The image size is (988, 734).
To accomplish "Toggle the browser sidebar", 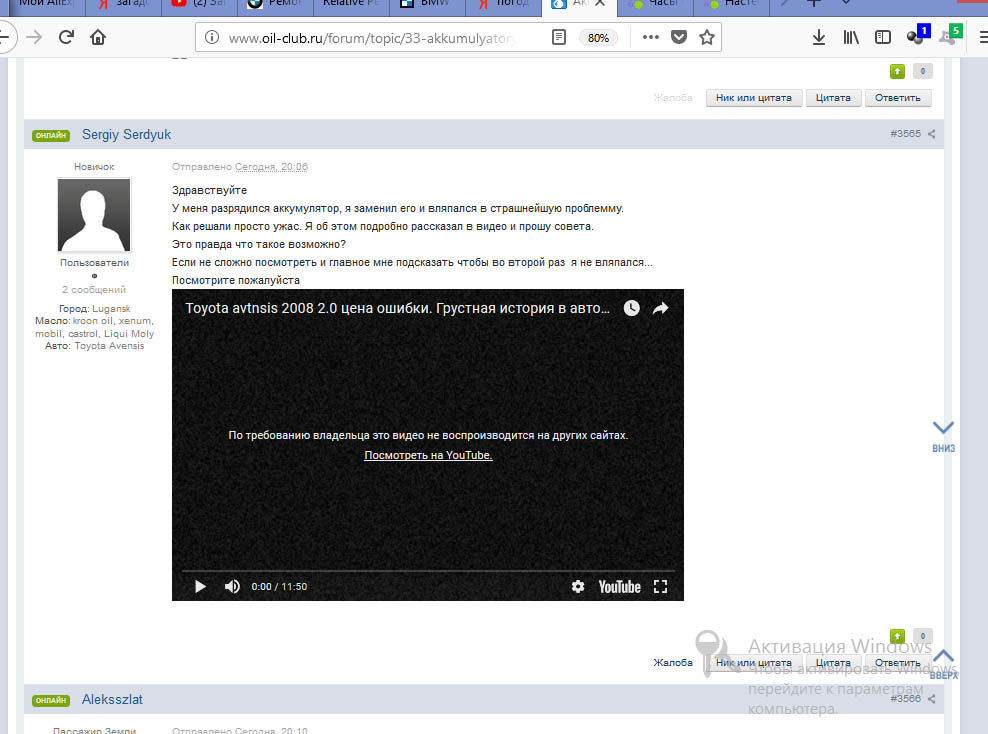I will pos(883,37).
